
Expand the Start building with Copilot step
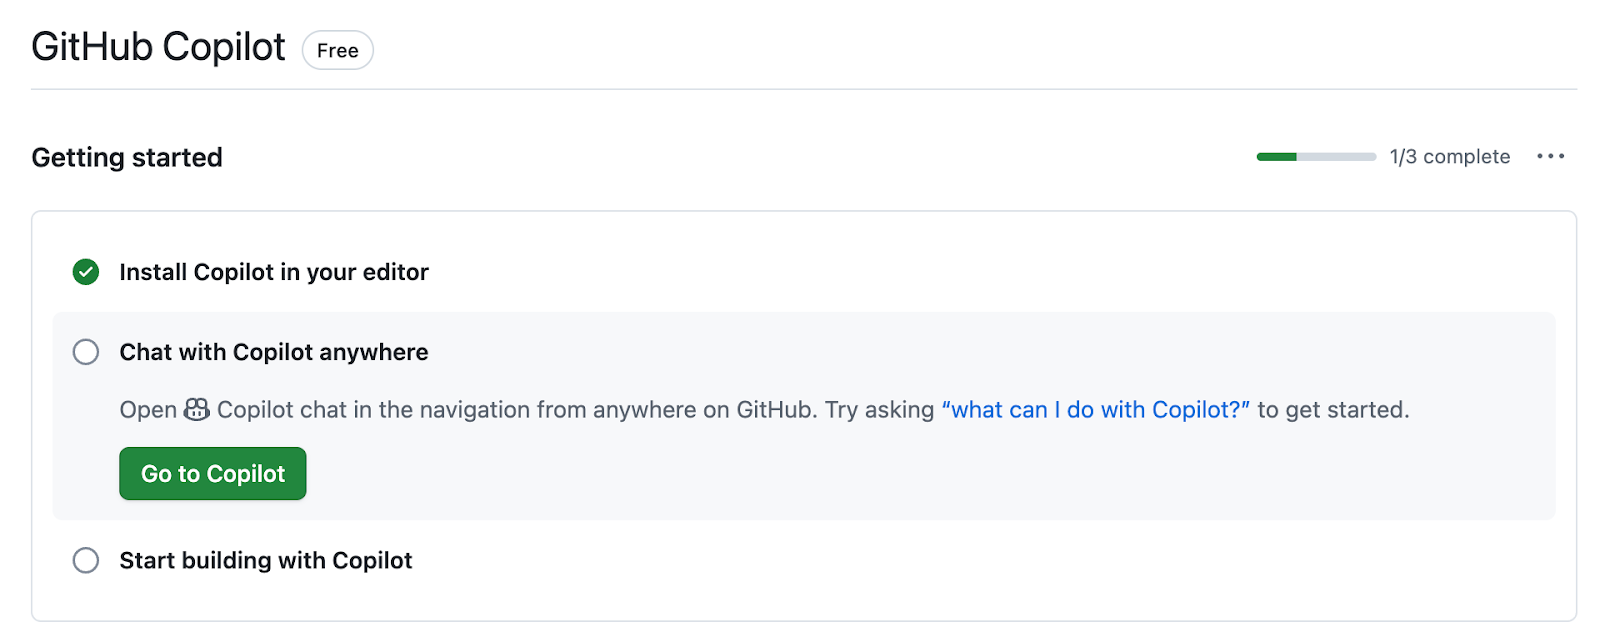coord(265,560)
